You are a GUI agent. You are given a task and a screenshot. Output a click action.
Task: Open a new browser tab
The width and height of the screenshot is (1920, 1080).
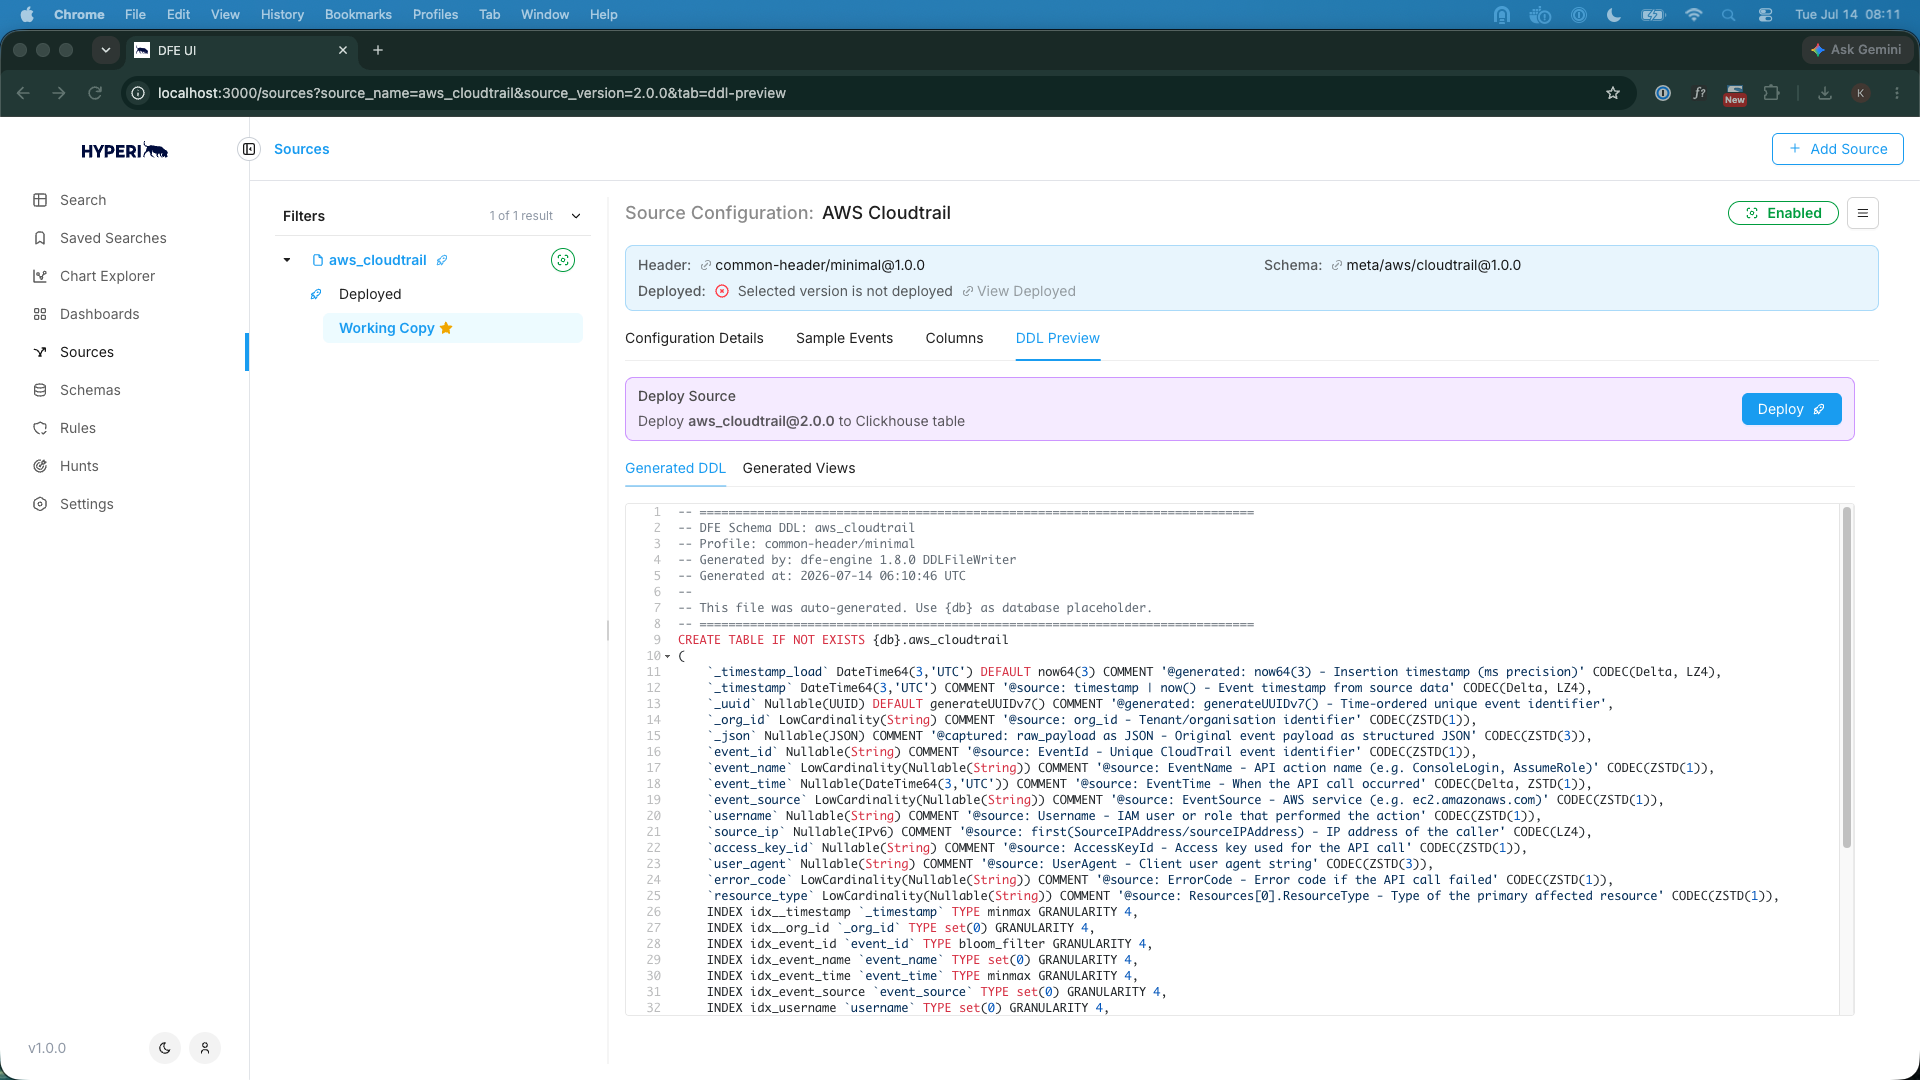(x=378, y=50)
